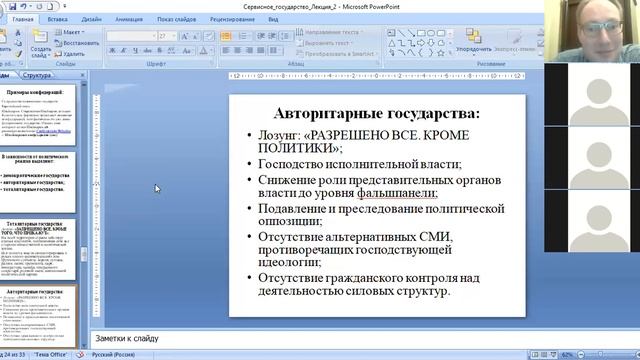This screenshot has width=640, height=360.
Task: Open the Вид ribbon tab
Action: (273, 19)
